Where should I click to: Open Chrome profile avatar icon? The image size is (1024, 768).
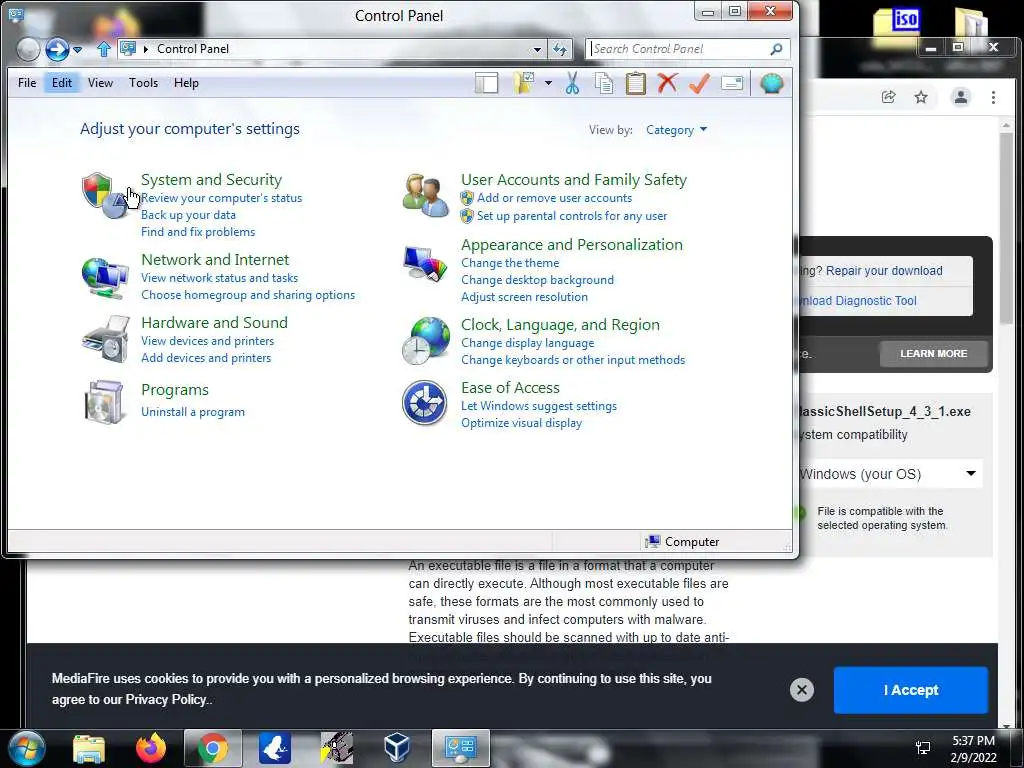pyautogui.click(x=961, y=97)
